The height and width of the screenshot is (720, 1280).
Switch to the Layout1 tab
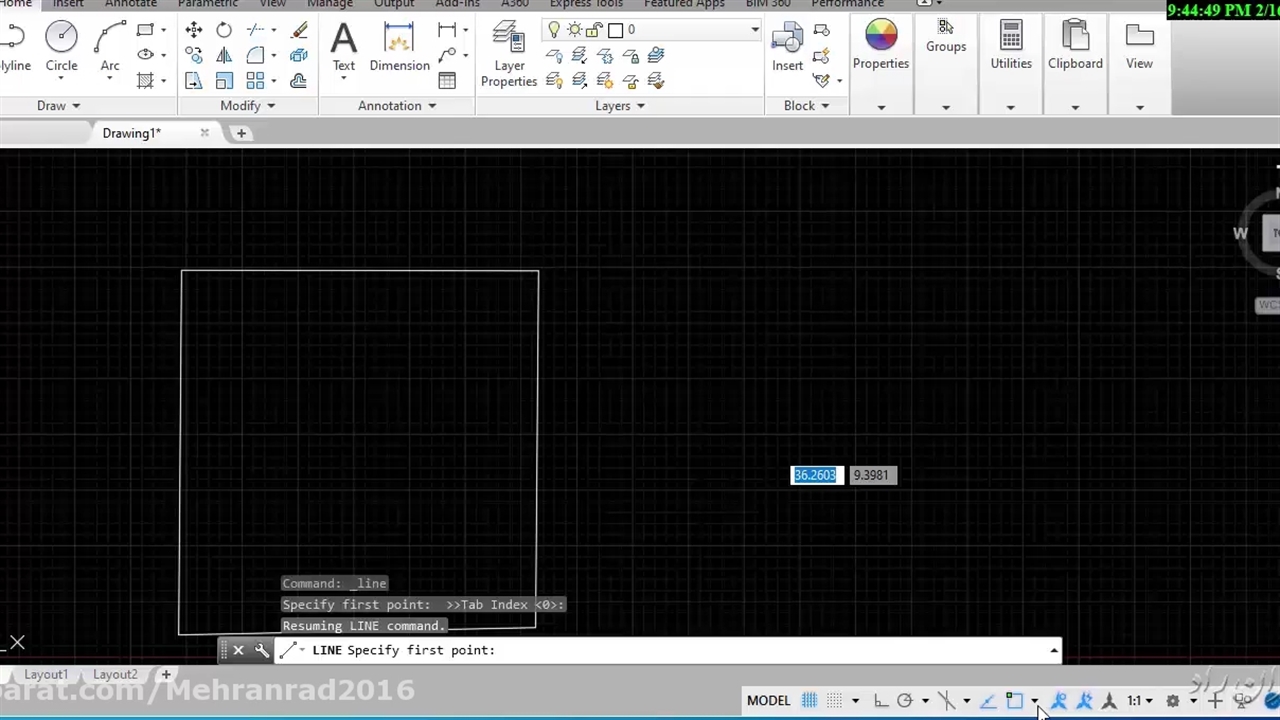click(x=46, y=675)
